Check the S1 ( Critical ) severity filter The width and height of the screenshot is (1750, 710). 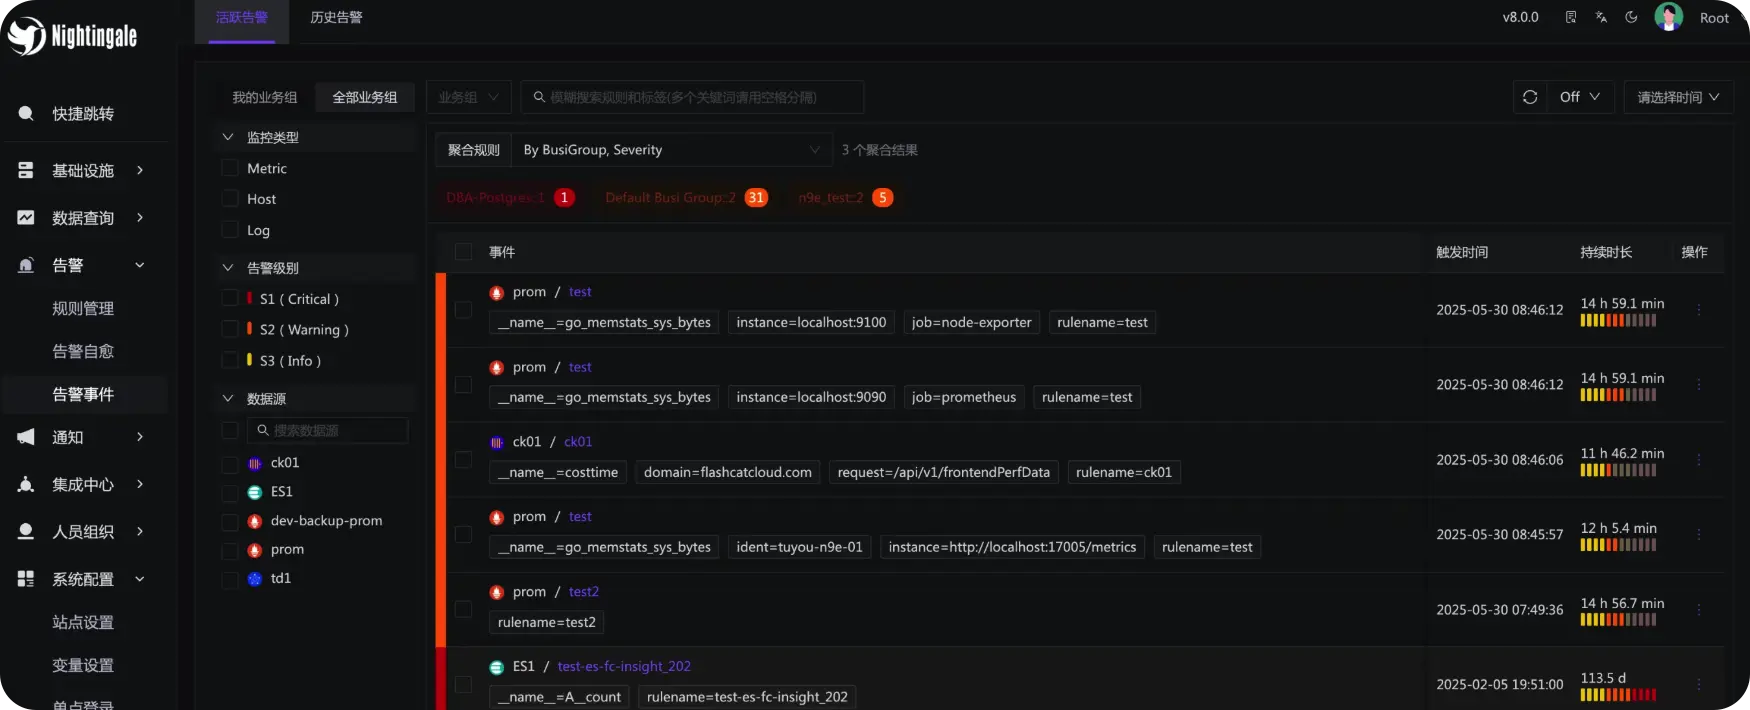coord(229,299)
